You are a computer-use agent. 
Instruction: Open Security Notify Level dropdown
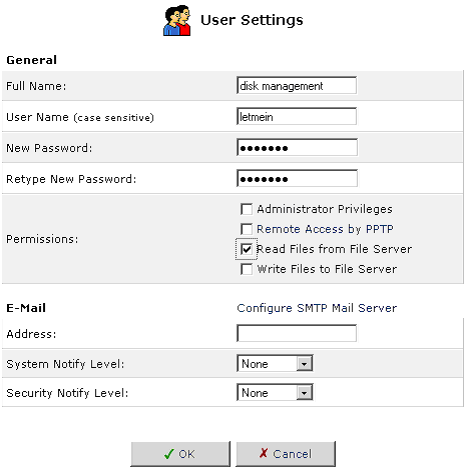click(275, 393)
